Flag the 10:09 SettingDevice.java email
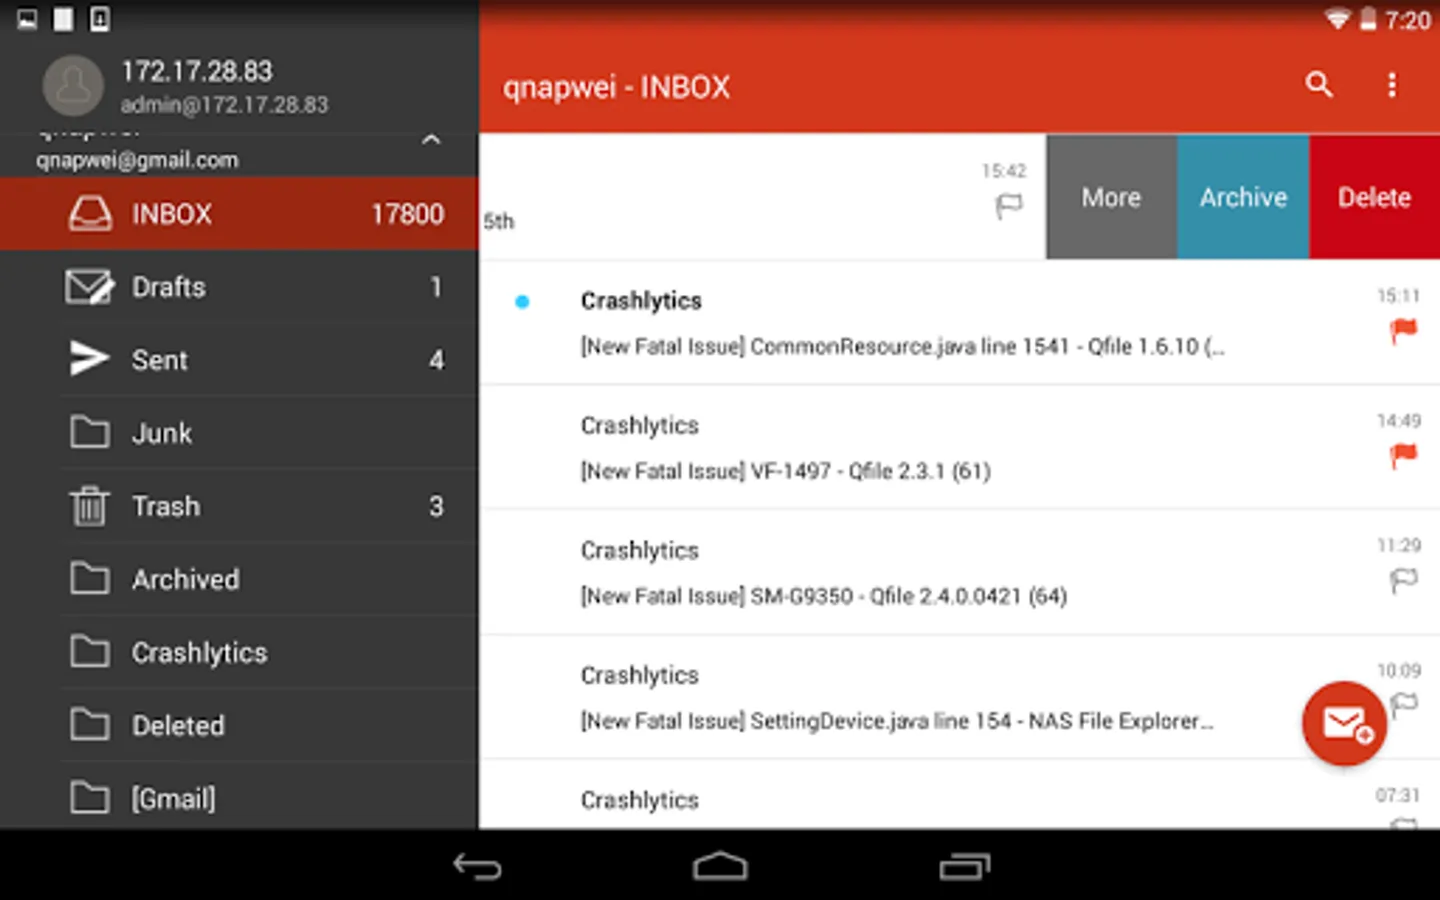The width and height of the screenshot is (1440, 900). 1404,704
